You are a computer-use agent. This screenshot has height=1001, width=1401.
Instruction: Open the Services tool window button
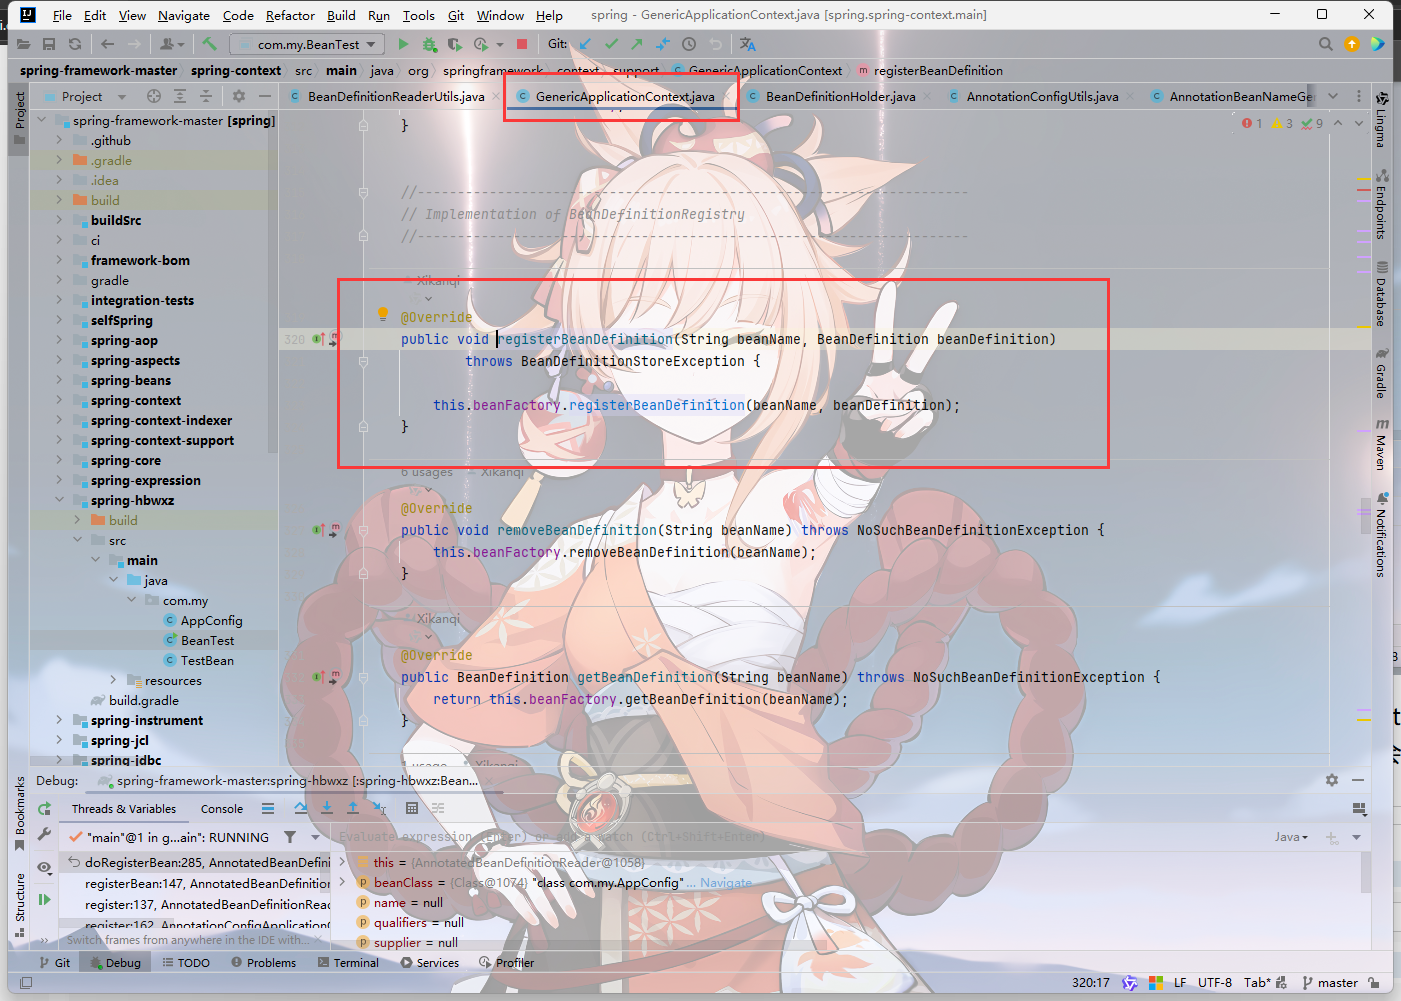[x=430, y=963]
